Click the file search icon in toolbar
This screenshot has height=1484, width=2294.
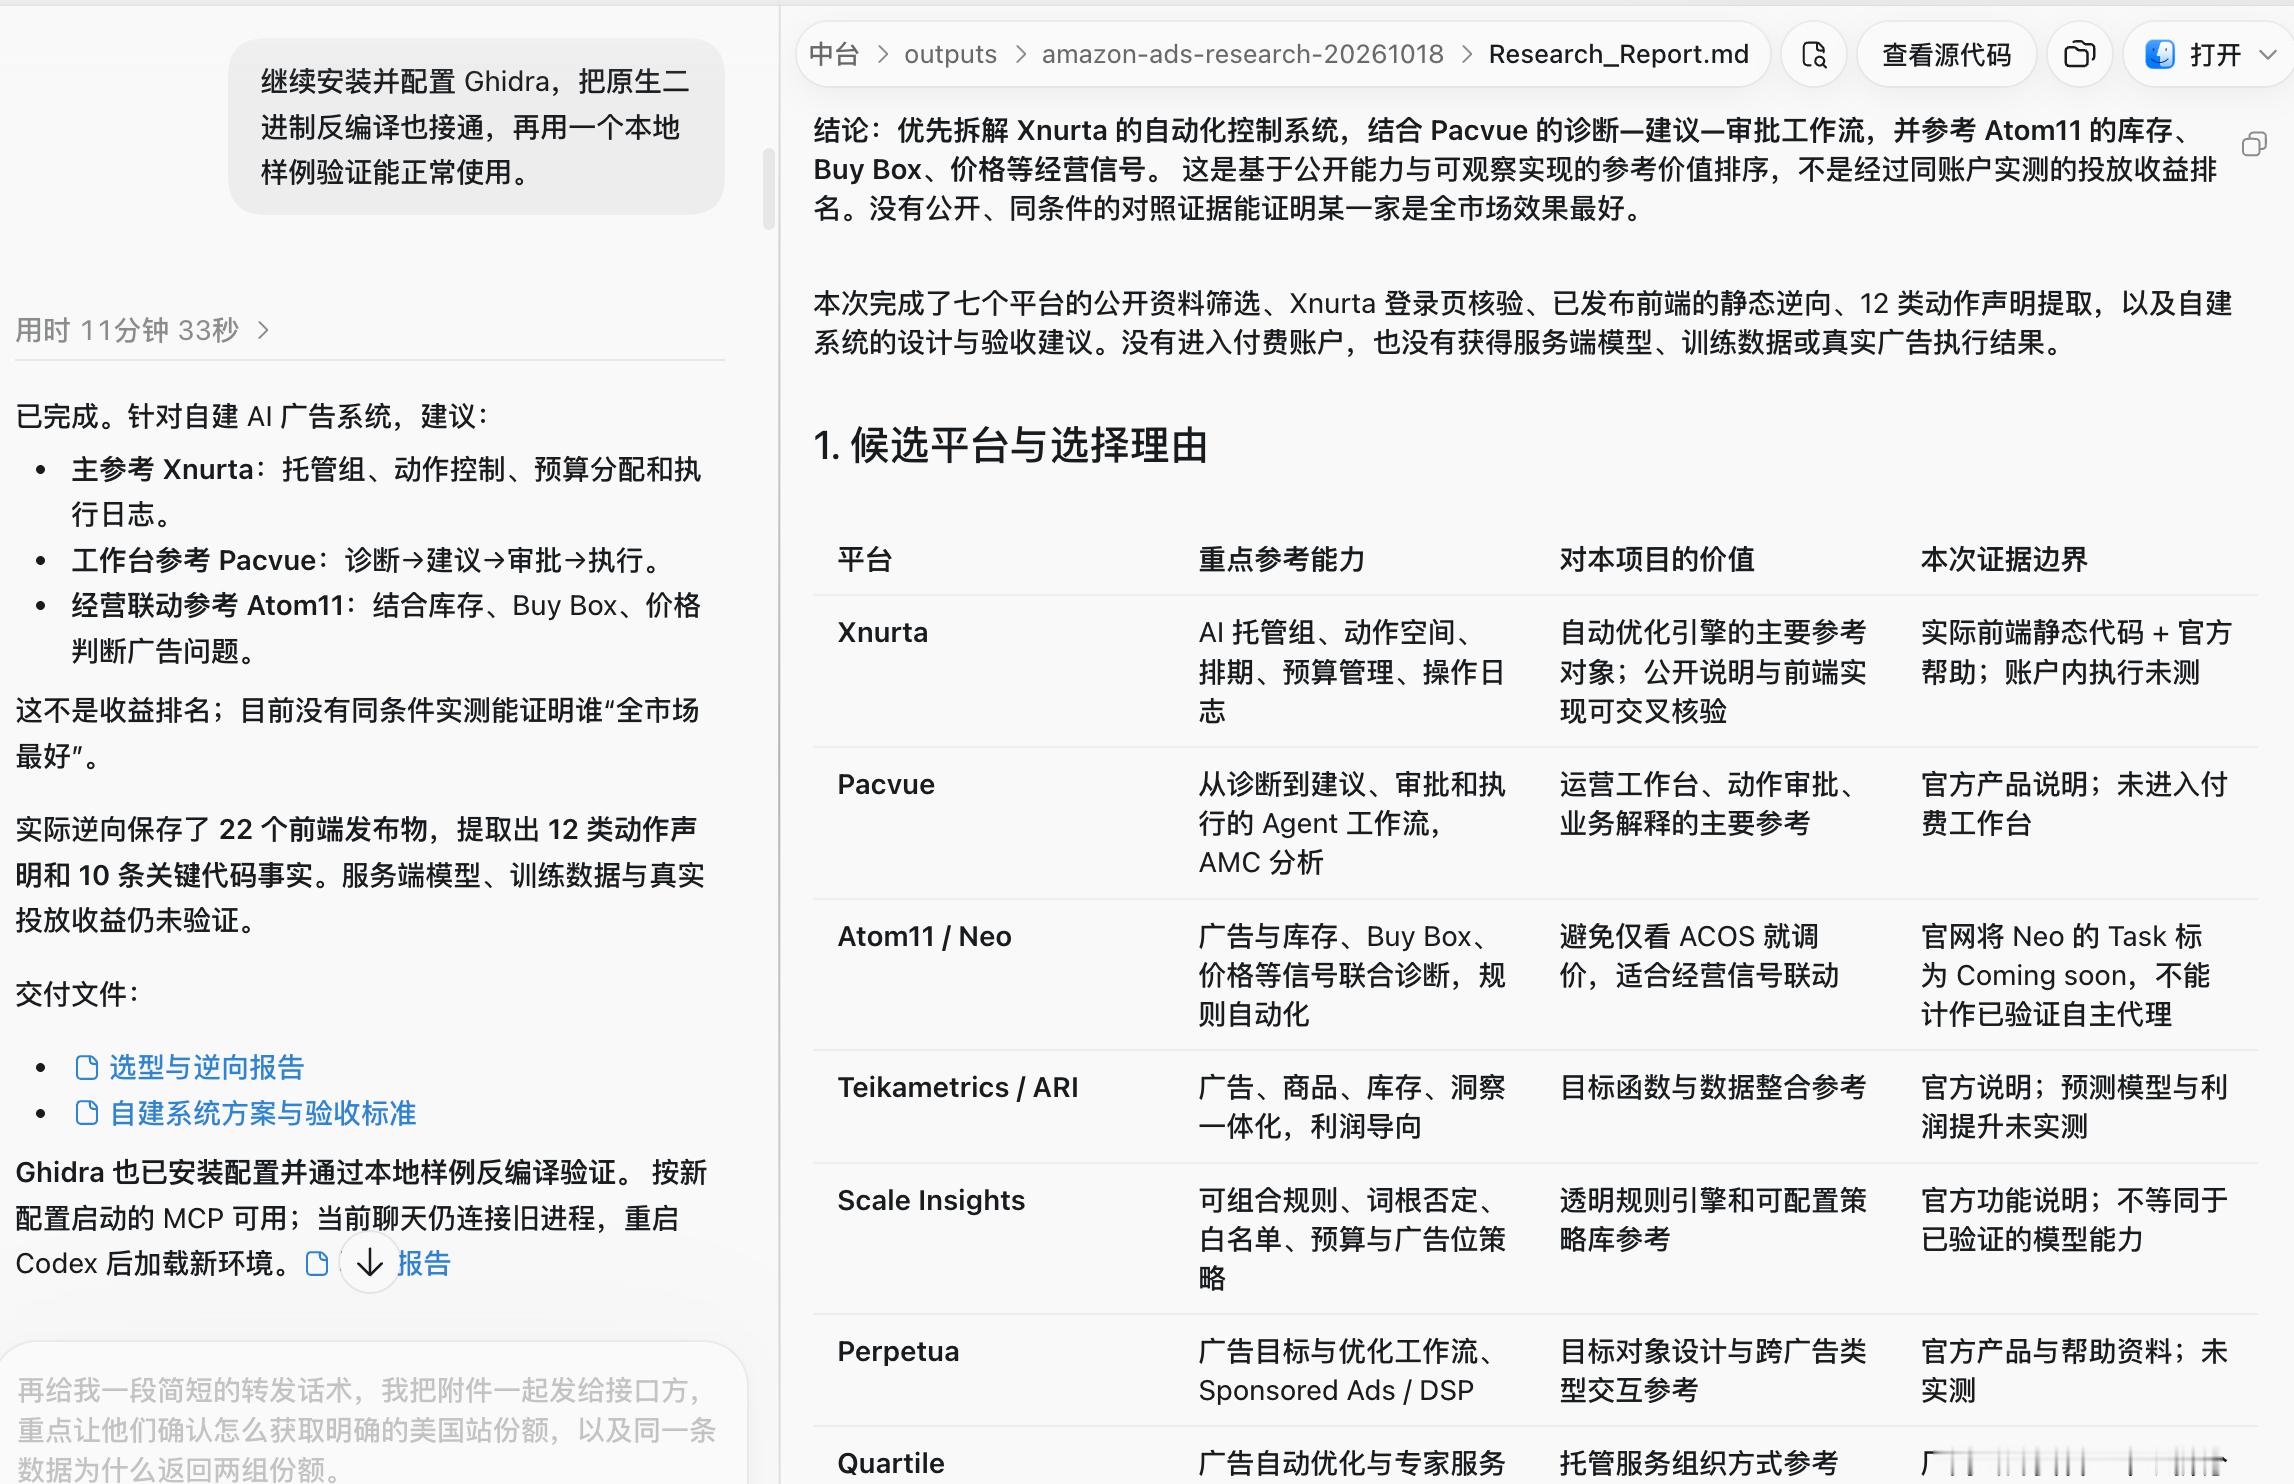tap(1814, 55)
